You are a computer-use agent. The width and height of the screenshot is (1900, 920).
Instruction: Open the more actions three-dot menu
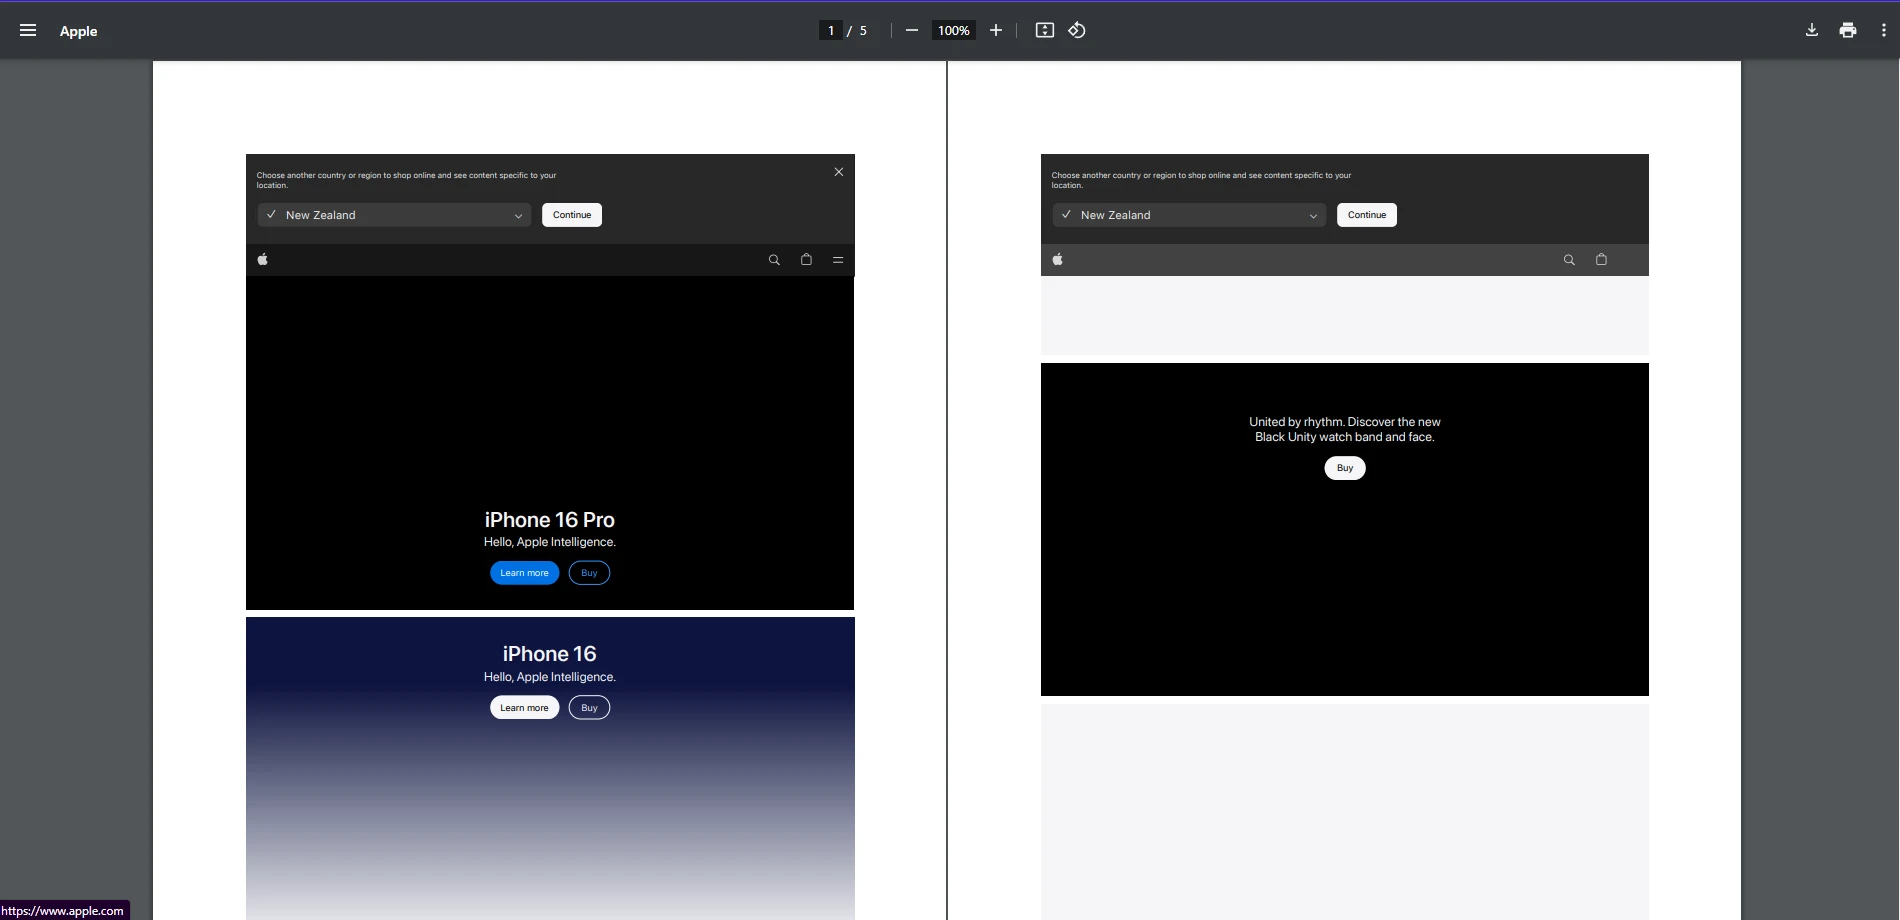(1883, 30)
